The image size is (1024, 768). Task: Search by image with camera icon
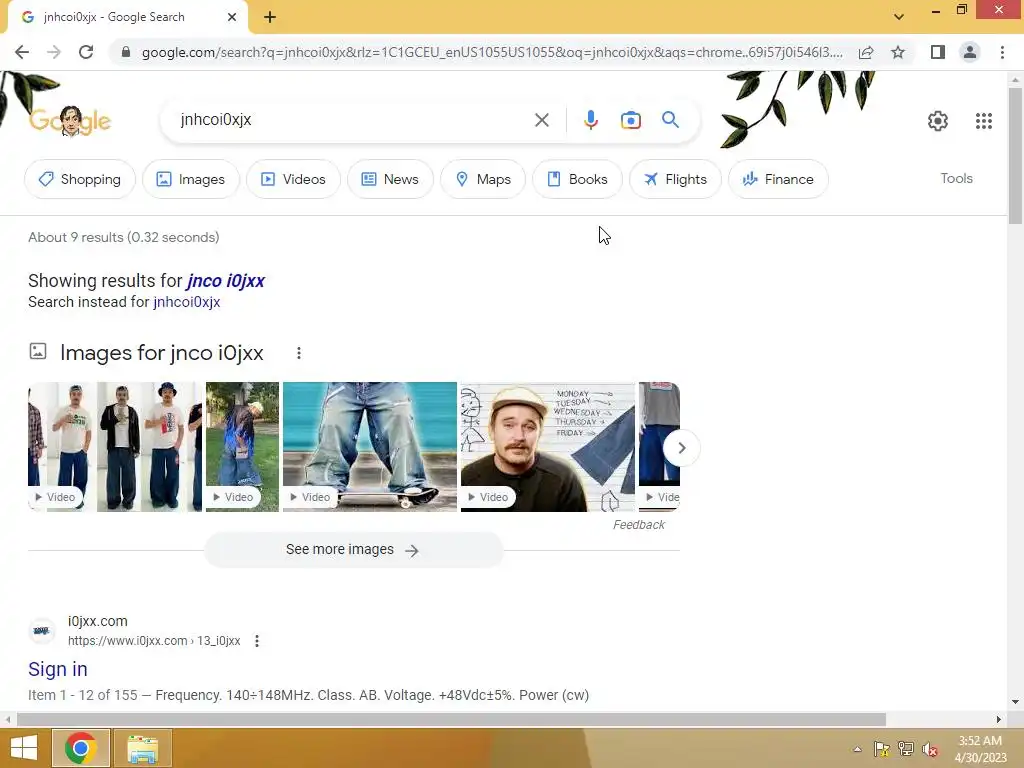tap(630, 120)
